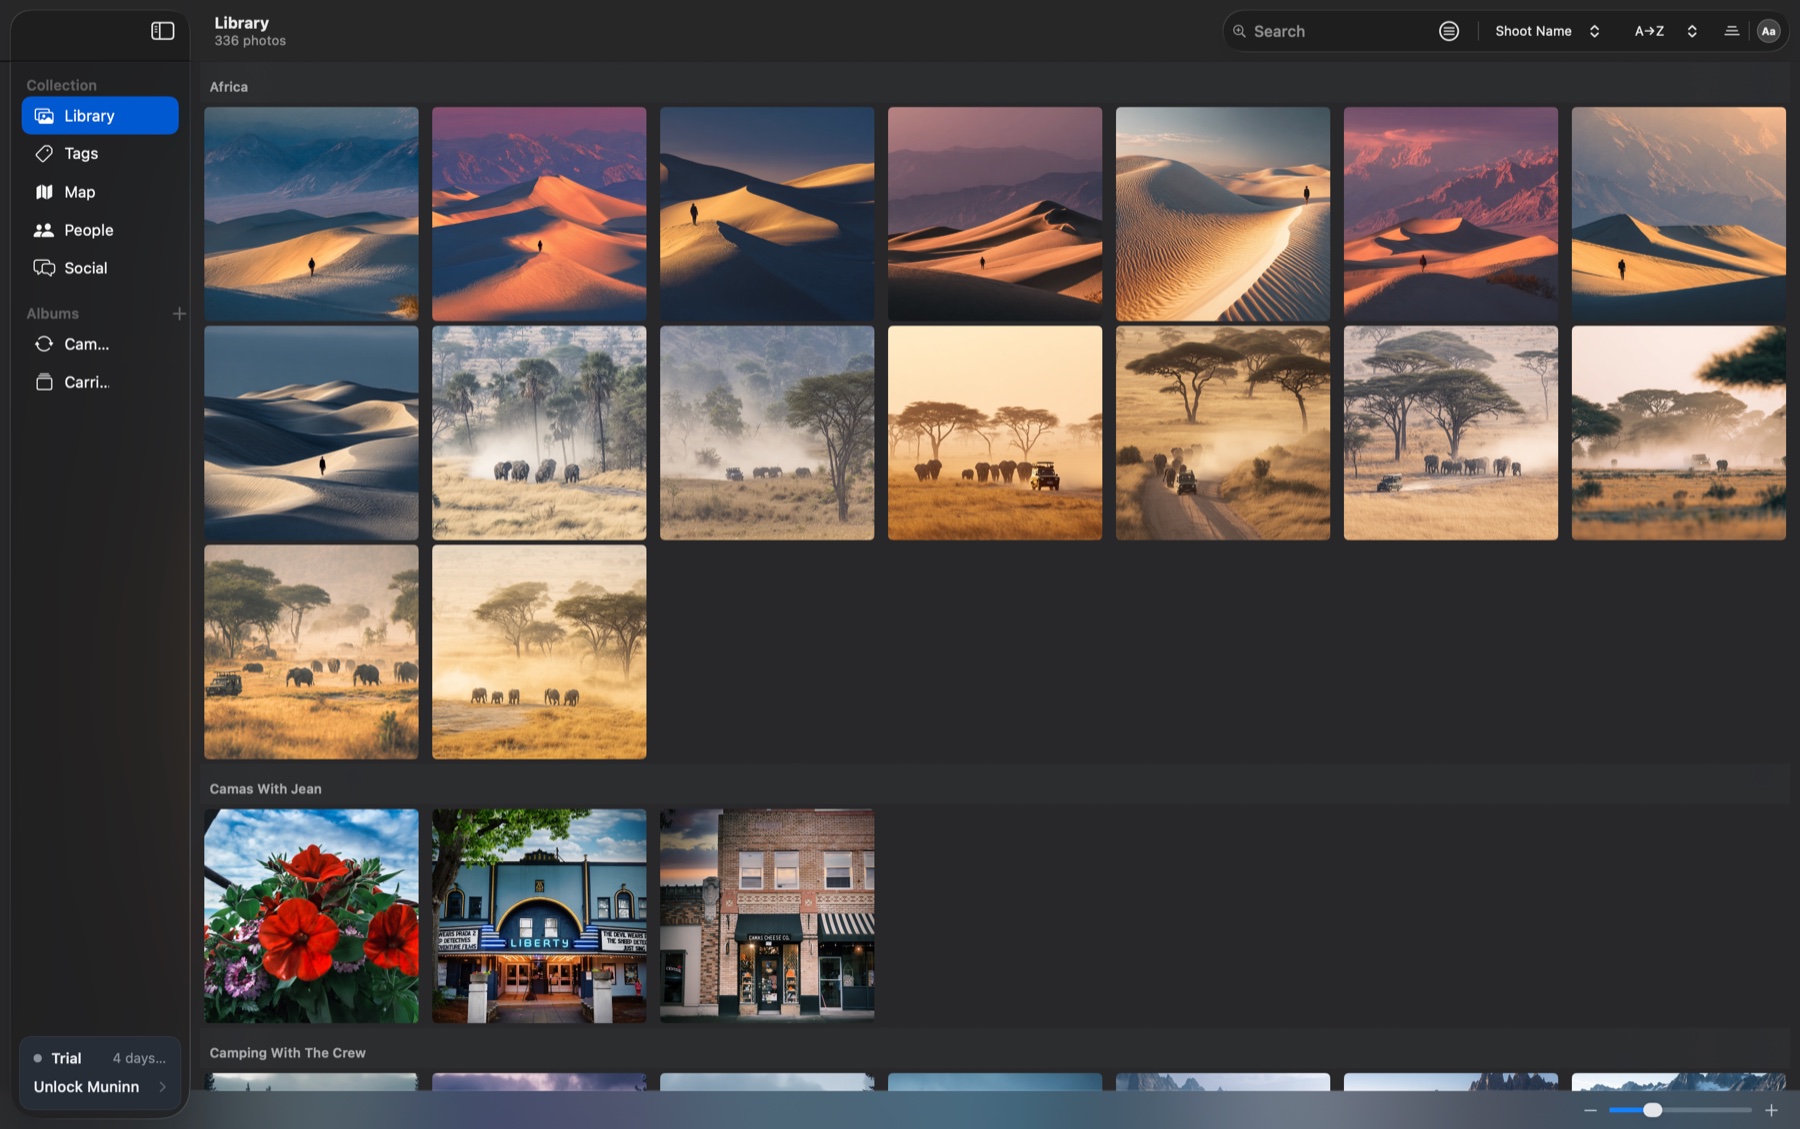Click the Albums section label

(x=53, y=314)
